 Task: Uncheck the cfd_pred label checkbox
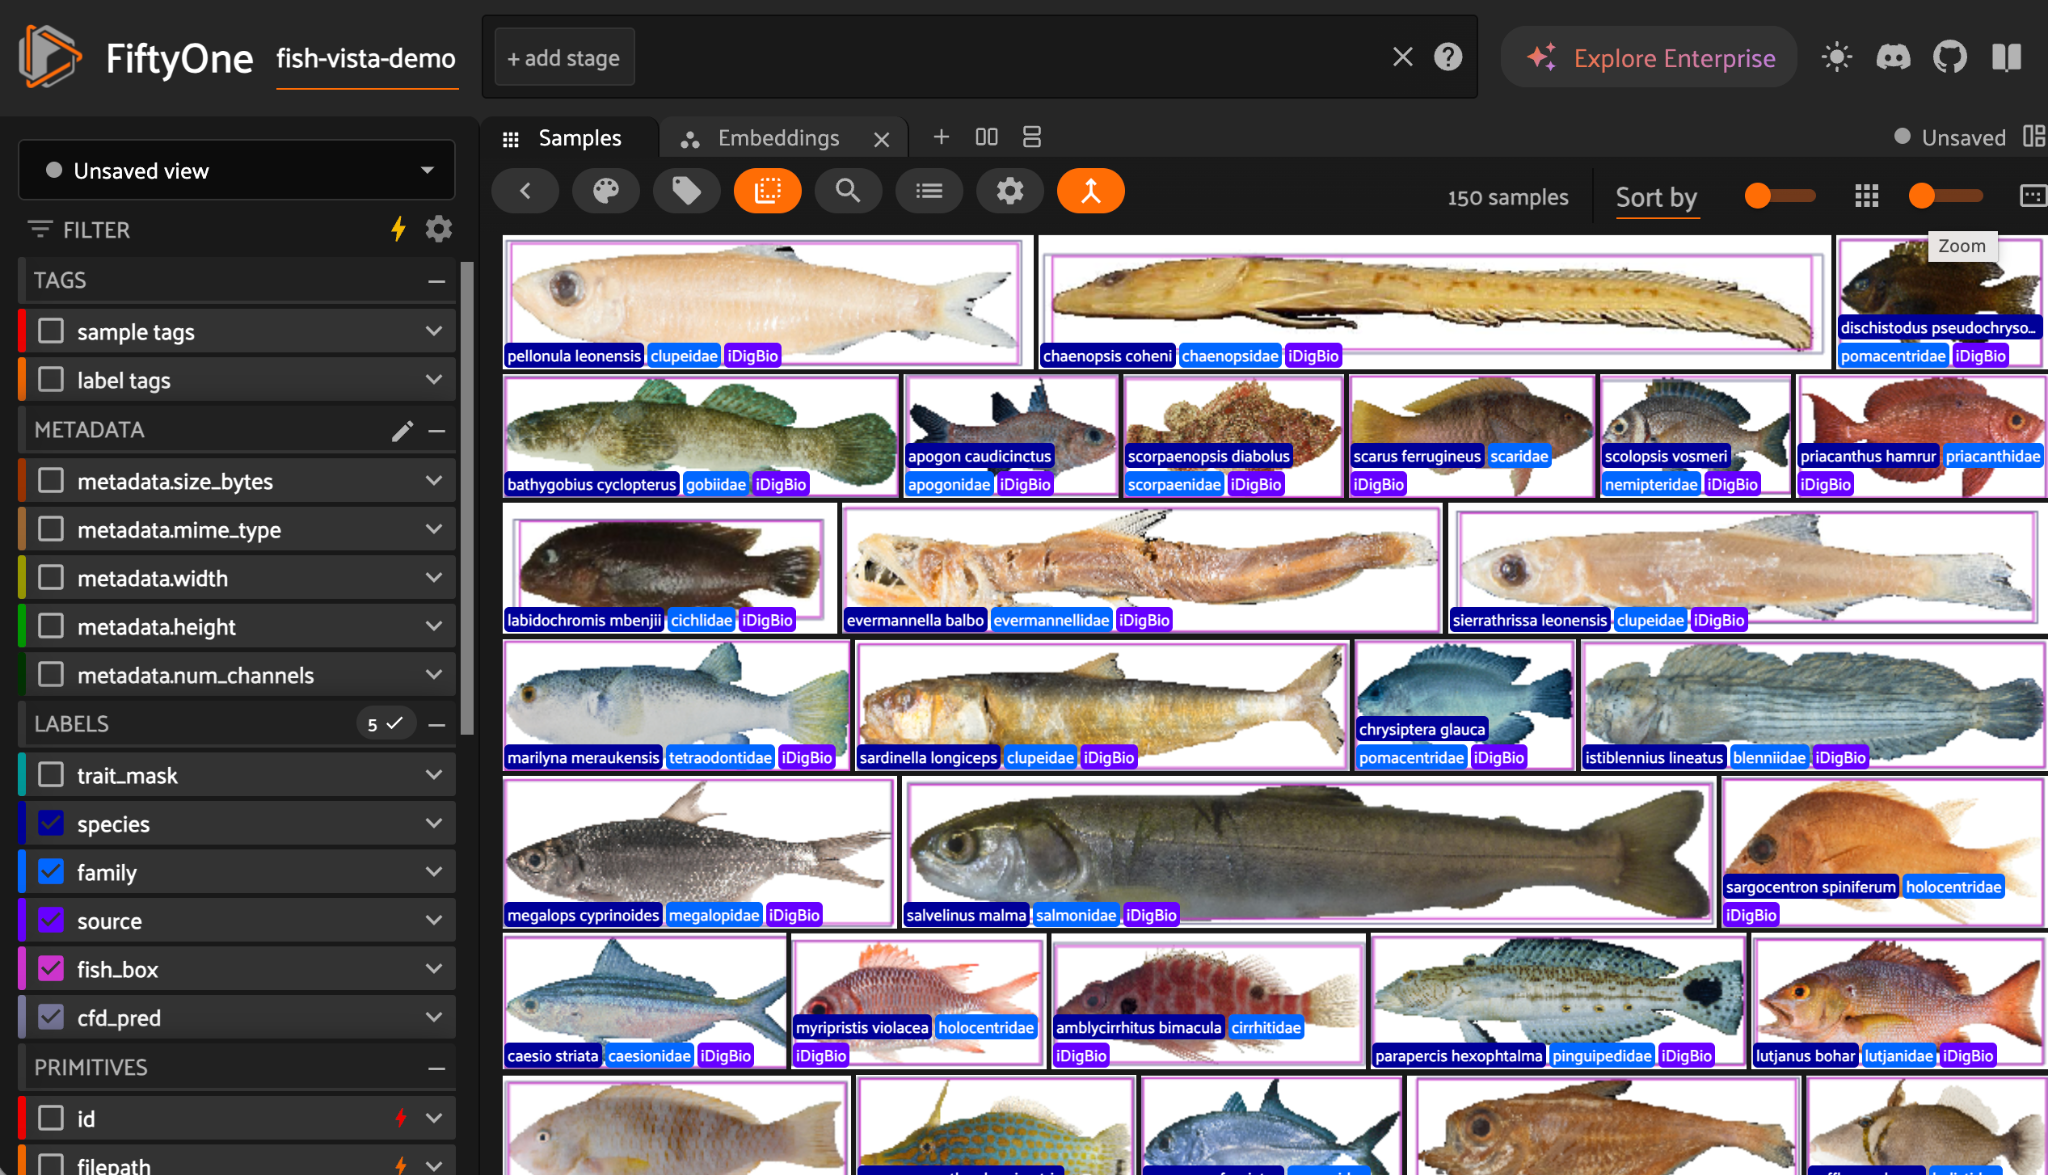coord(51,1017)
